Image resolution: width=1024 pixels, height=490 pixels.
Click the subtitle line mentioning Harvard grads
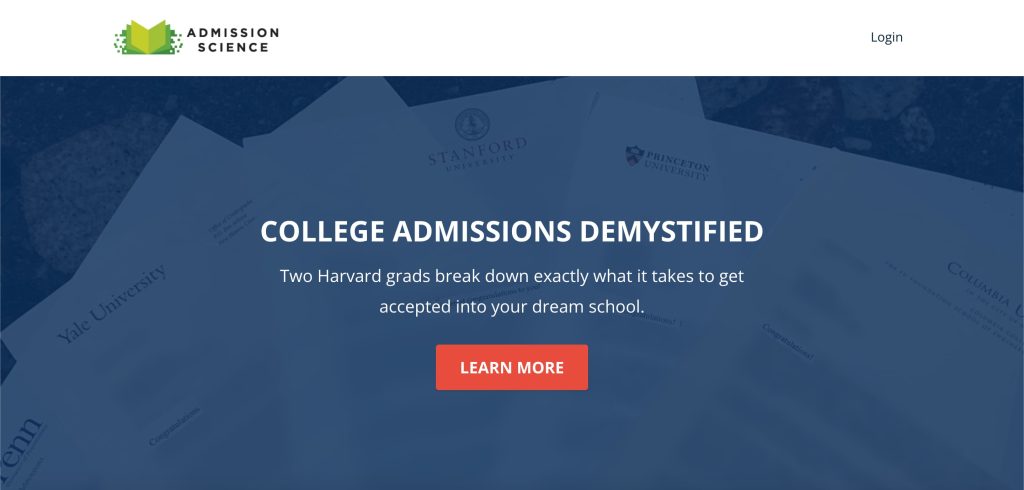point(512,276)
